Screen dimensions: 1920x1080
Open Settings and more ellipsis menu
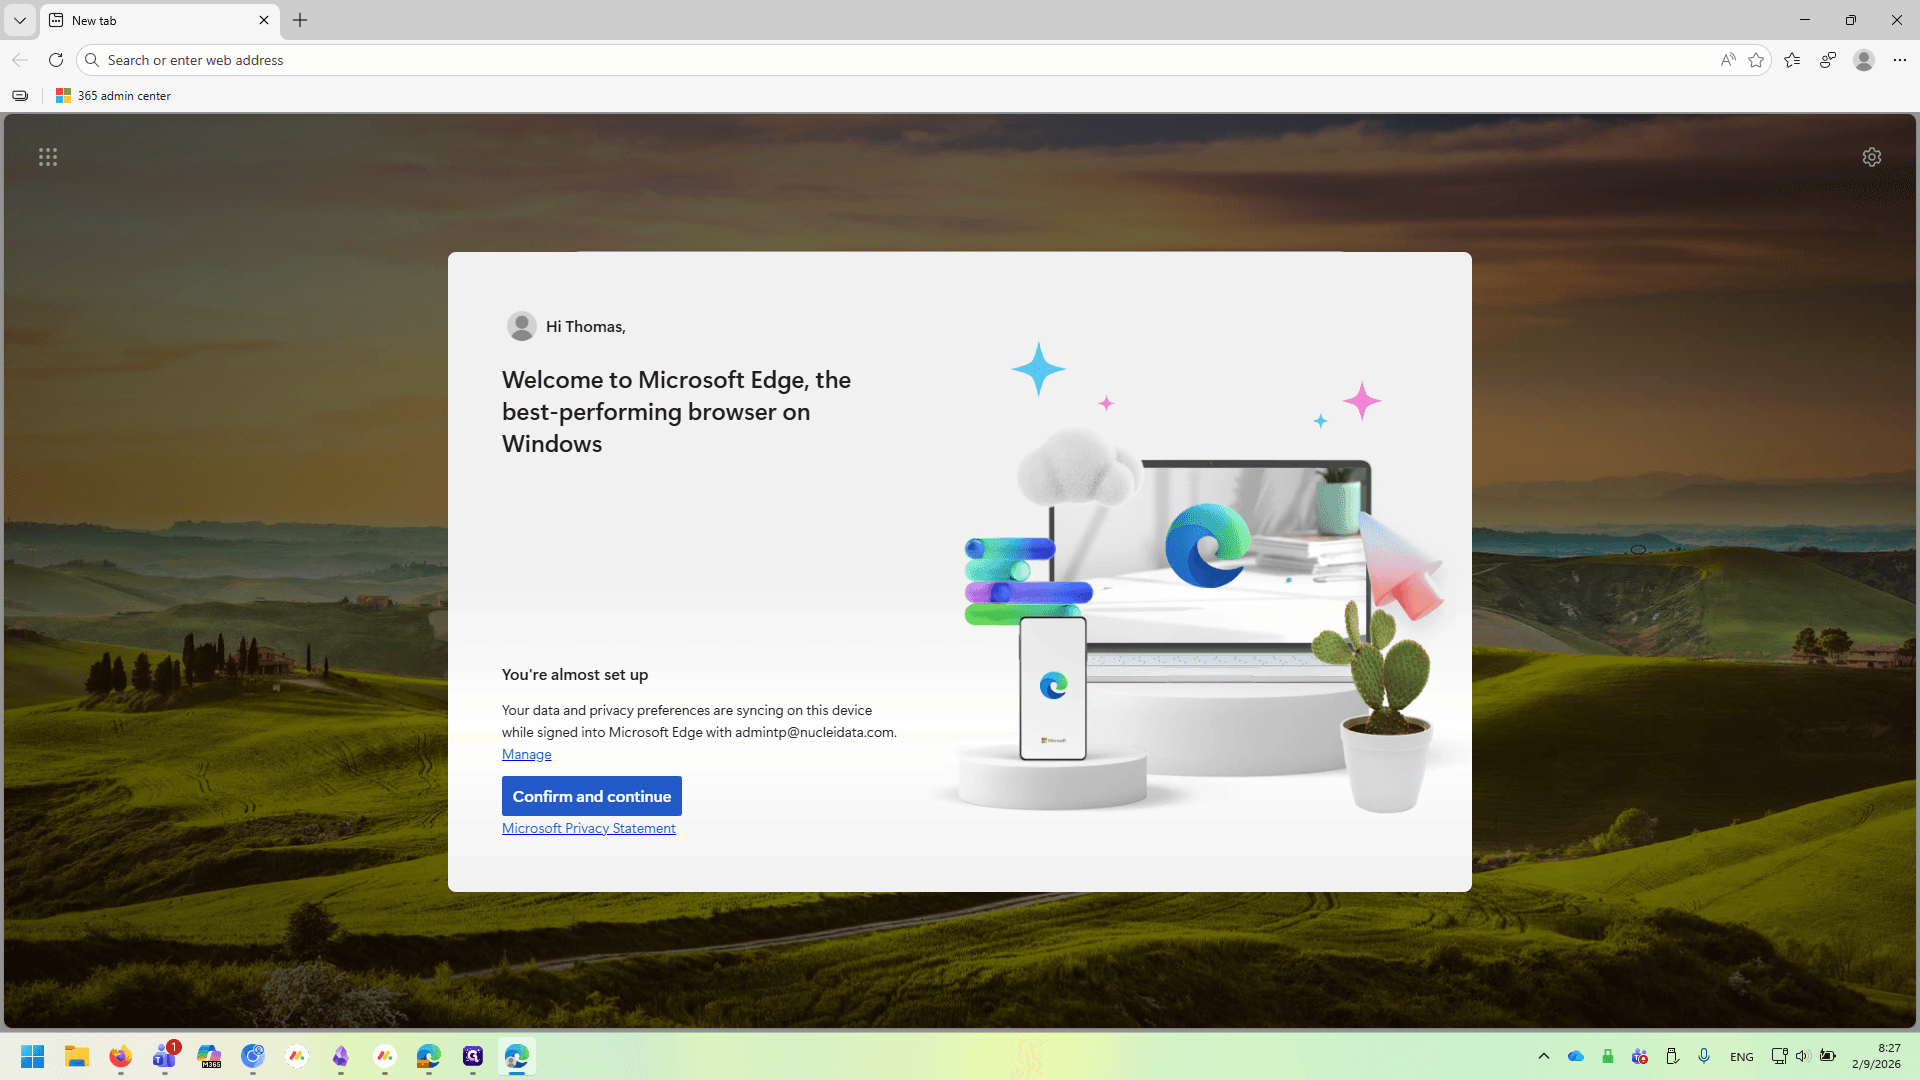tap(1900, 60)
